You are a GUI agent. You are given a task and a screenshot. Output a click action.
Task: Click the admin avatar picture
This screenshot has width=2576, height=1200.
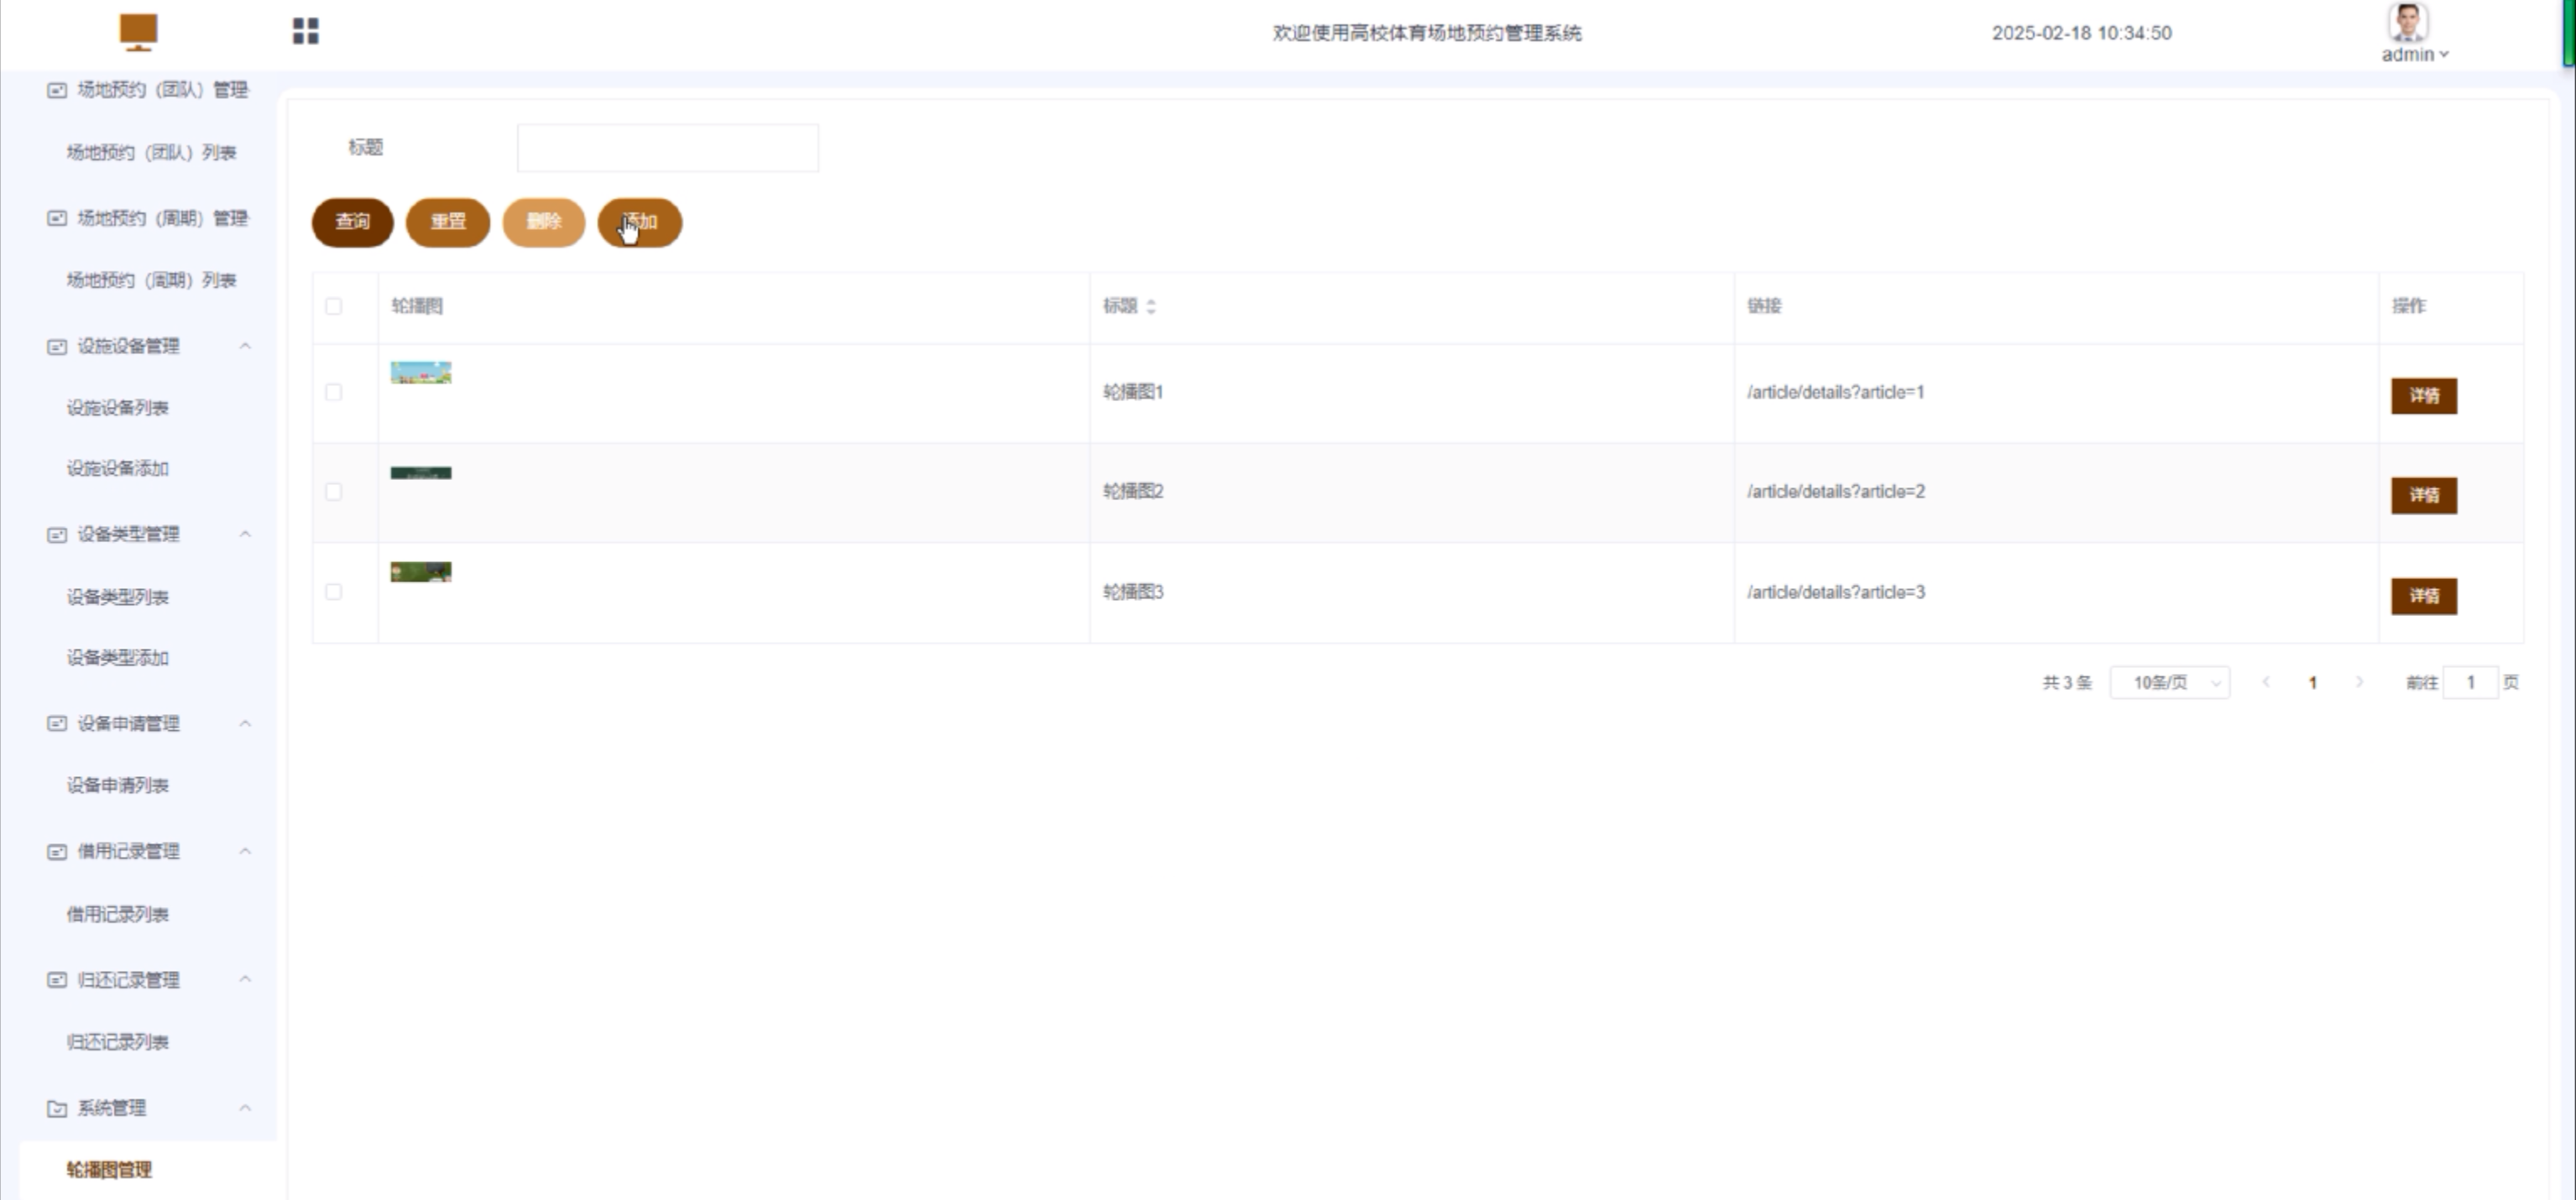pos(2408,22)
